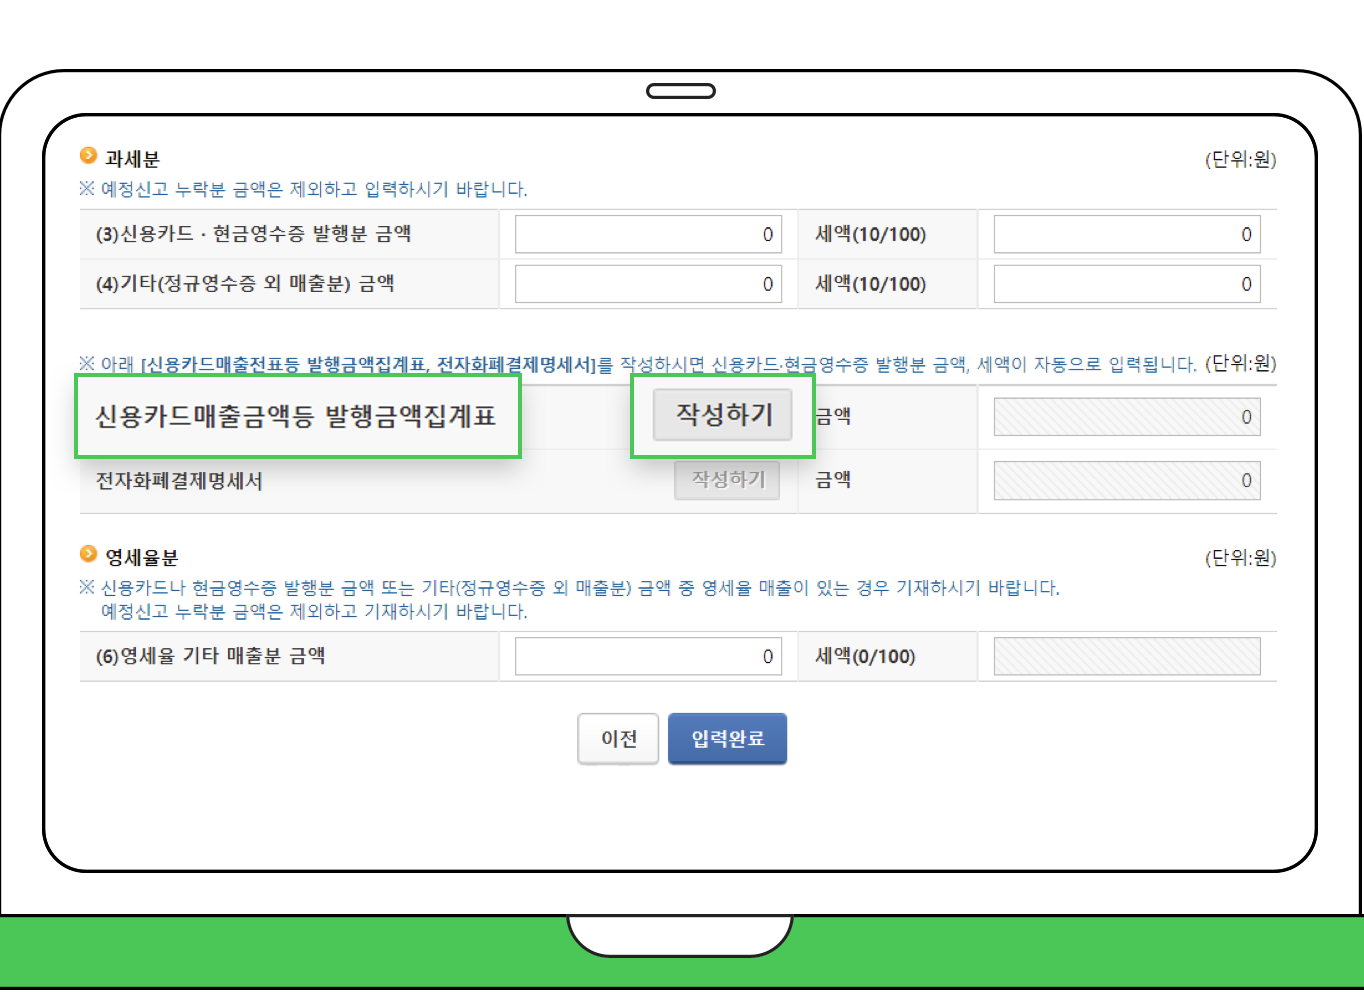Click amount field for (3)신용카드·현금영수증 발행분
The height and width of the screenshot is (992, 1364).
tap(648, 234)
